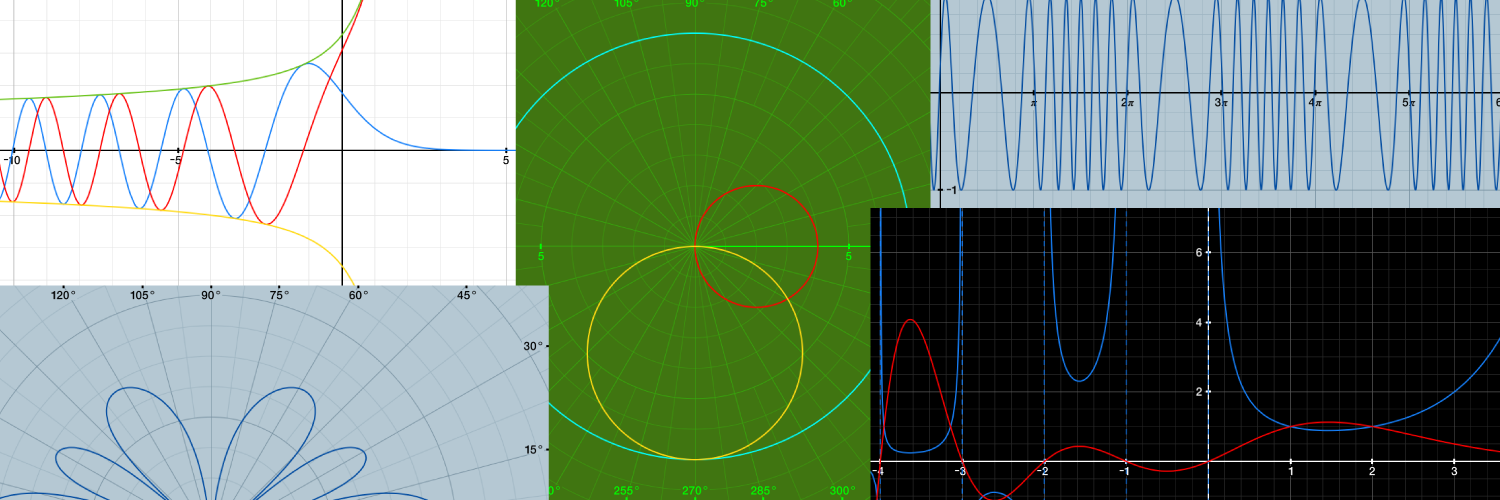The image size is (1500, 500).
Task: Click the -3 label on the black graph's x-axis
Action: 960,470
